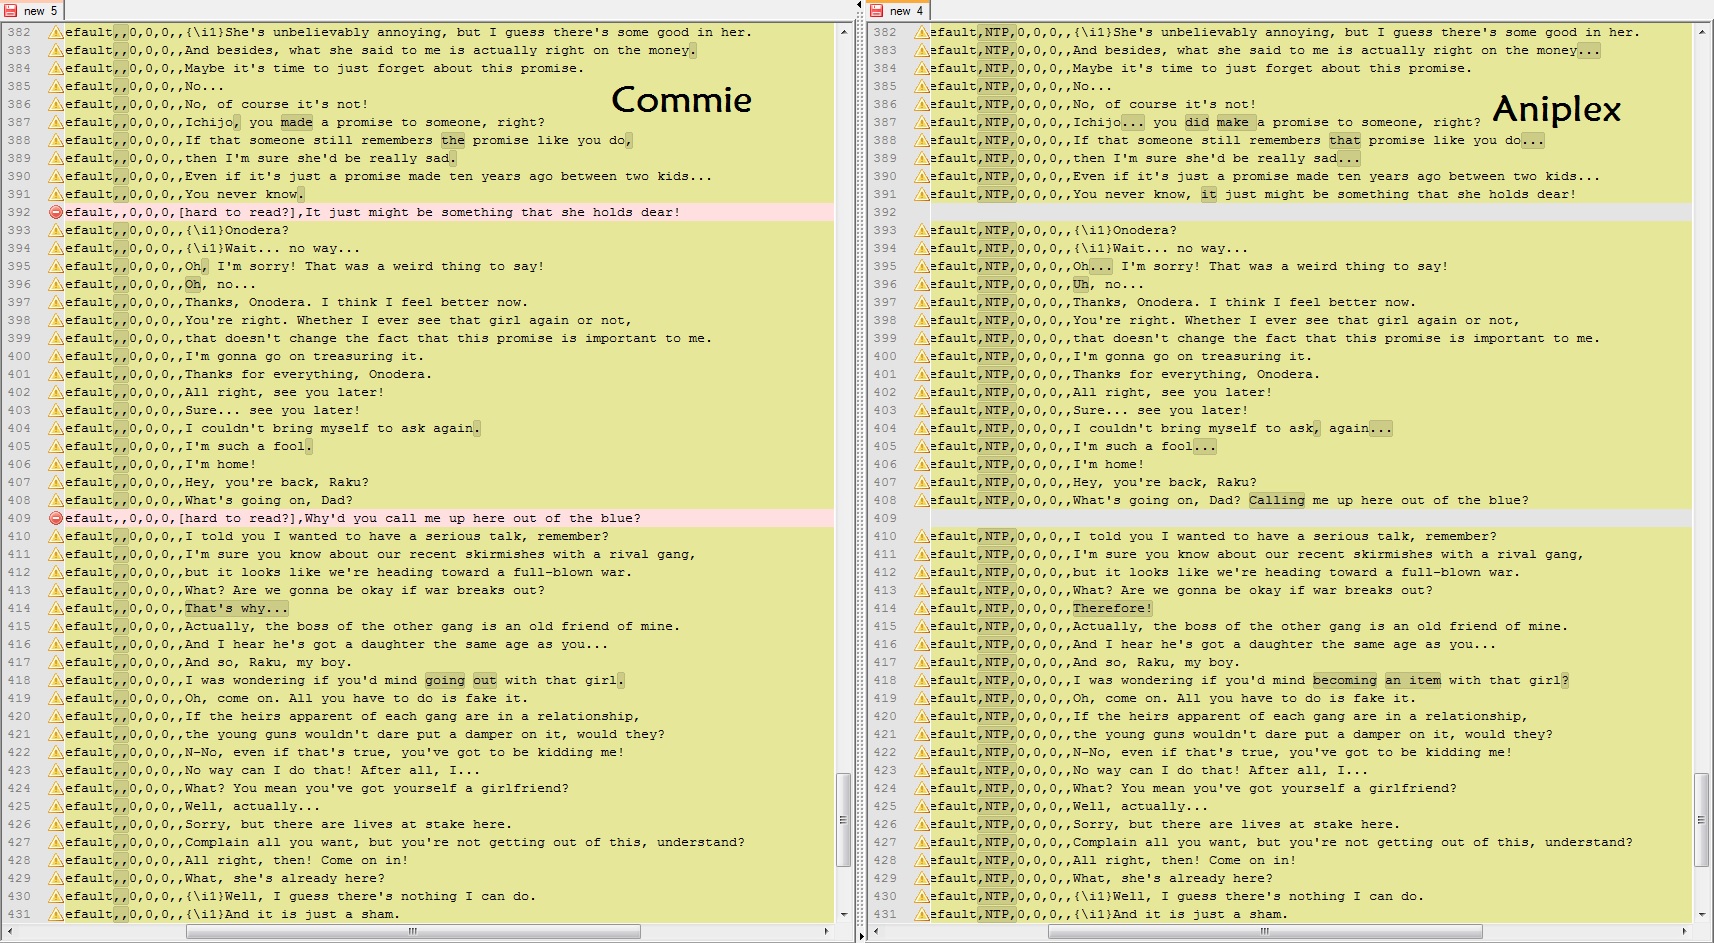Click warning icon on line 383 in Aniplex pane
Image resolution: width=1714 pixels, height=943 pixels.
921,50
